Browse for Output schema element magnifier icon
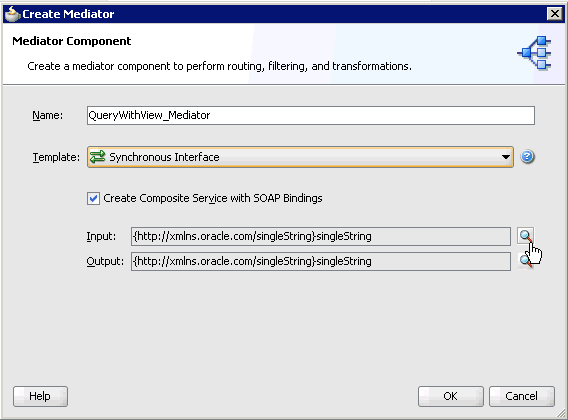The image size is (568, 420). tap(525, 261)
